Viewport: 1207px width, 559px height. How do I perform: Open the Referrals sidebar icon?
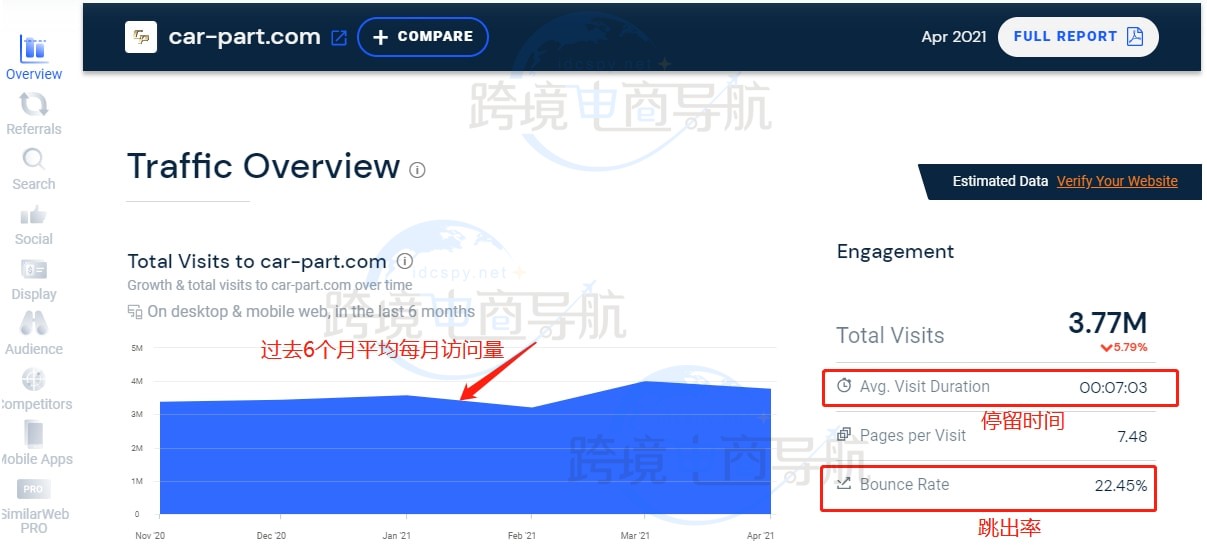click(33, 104)
